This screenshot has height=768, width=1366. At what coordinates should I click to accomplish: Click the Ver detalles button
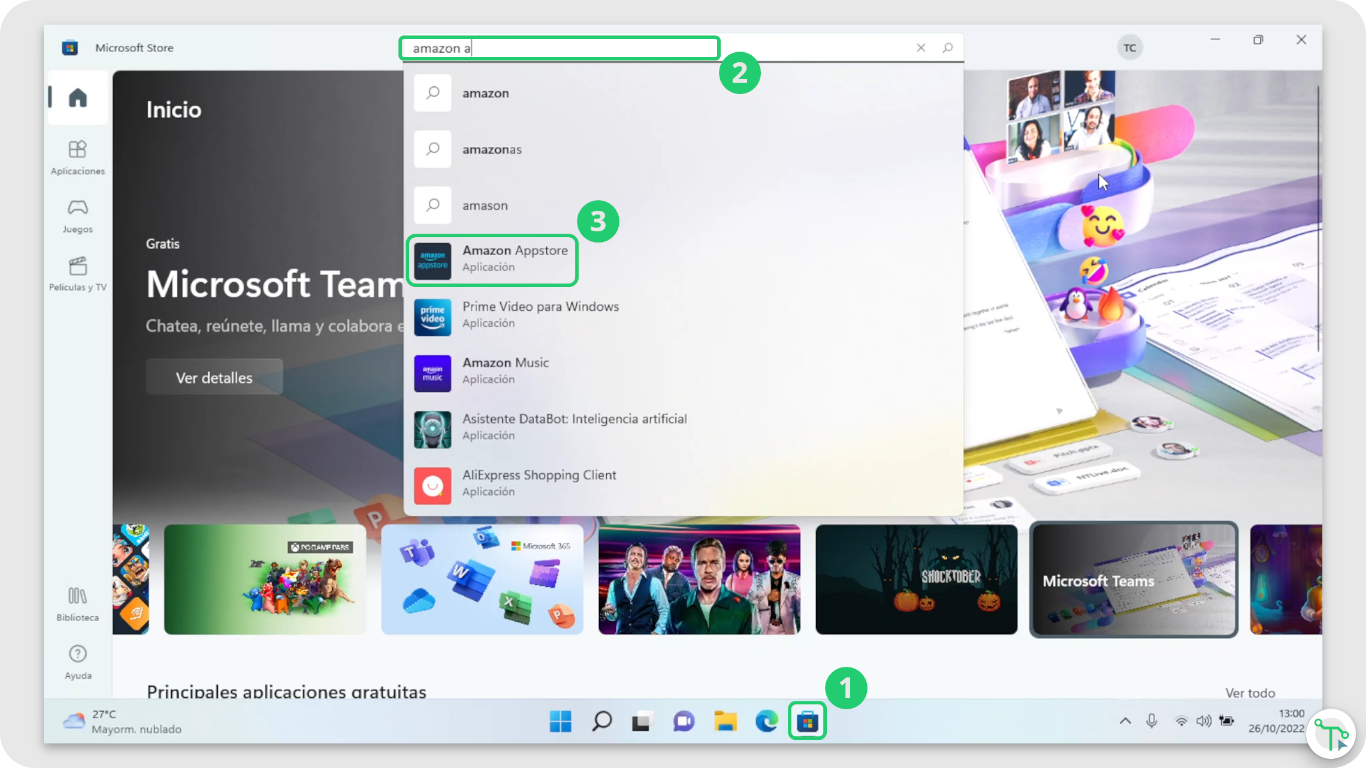(214, 378)
